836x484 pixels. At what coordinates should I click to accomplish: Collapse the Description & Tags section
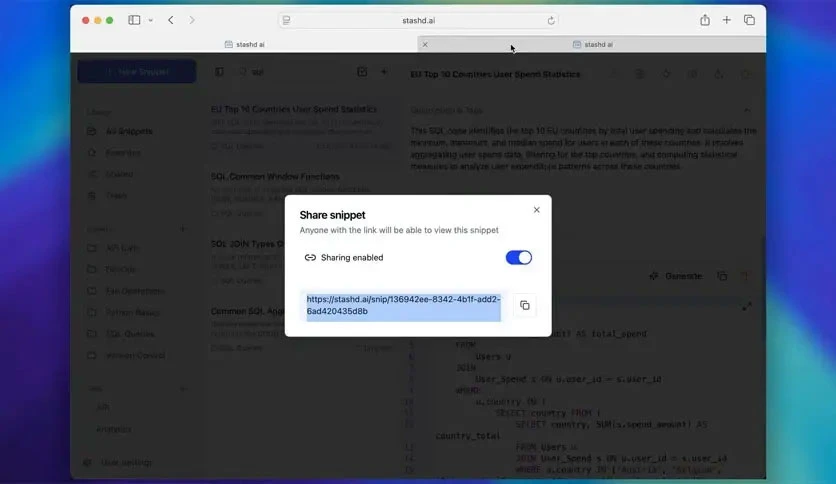tap(747, 110)
